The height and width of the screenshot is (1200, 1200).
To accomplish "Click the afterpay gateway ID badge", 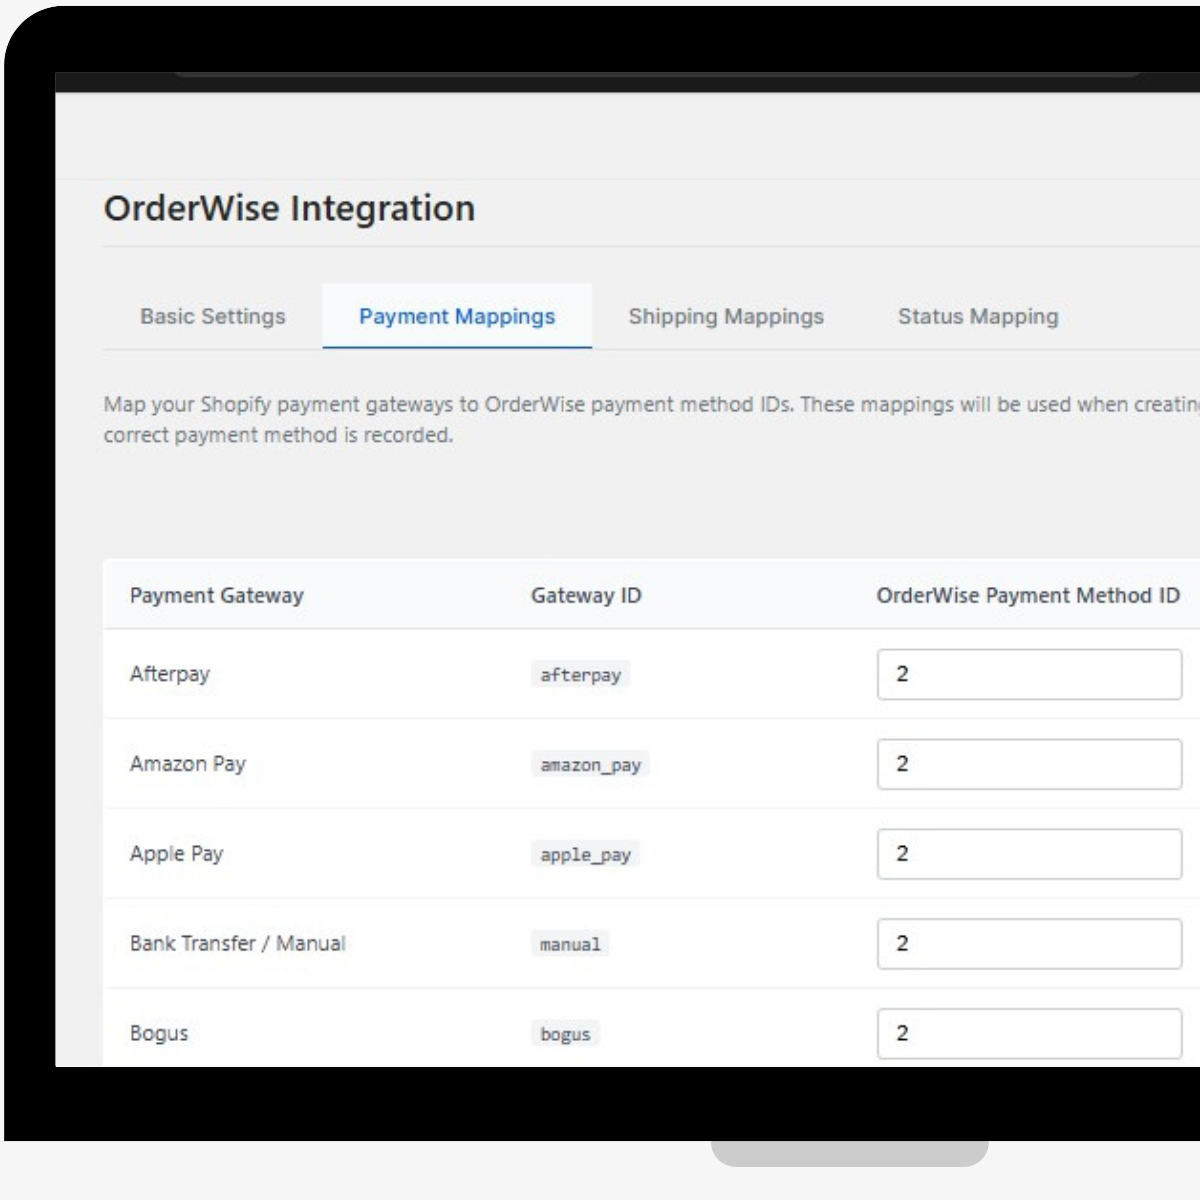I will coord(580,676).
